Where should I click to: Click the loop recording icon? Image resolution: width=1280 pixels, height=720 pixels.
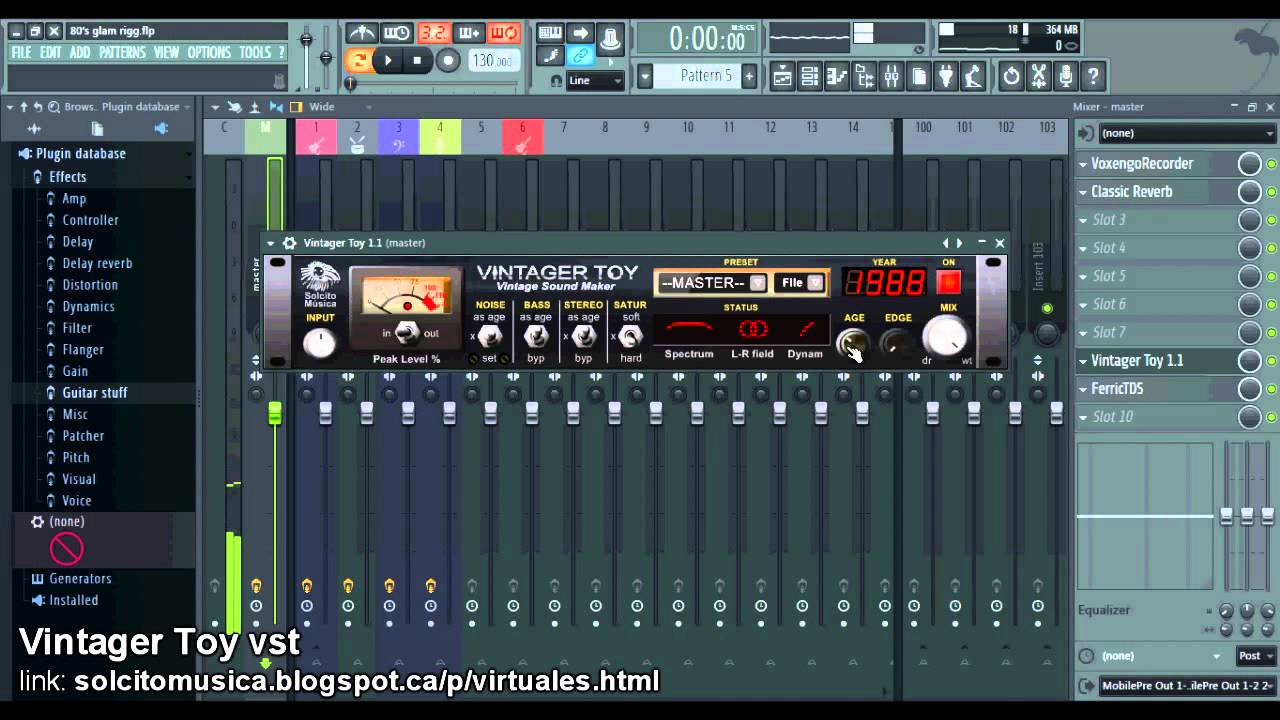point(504,33)
